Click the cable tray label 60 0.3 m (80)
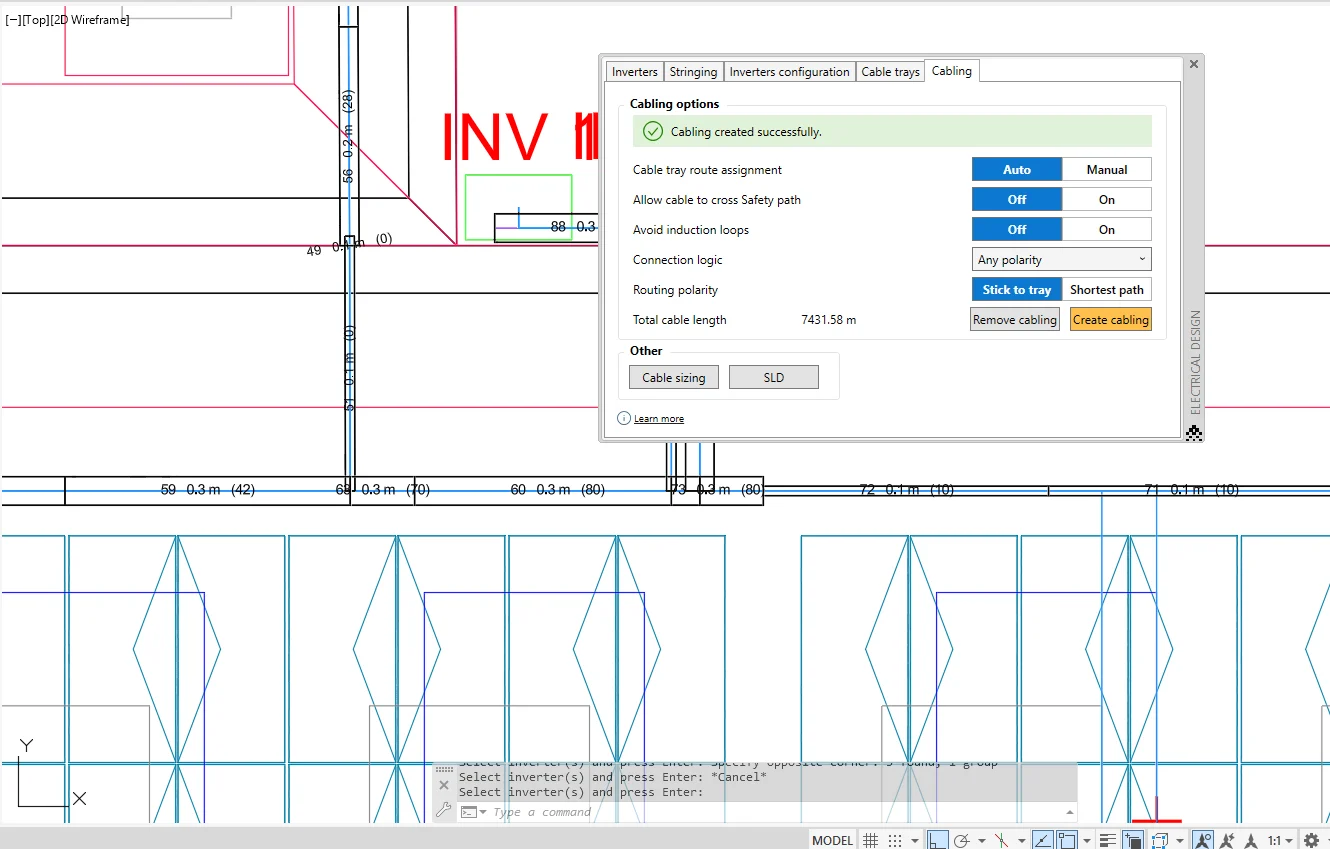 click(x=557, y=490)
